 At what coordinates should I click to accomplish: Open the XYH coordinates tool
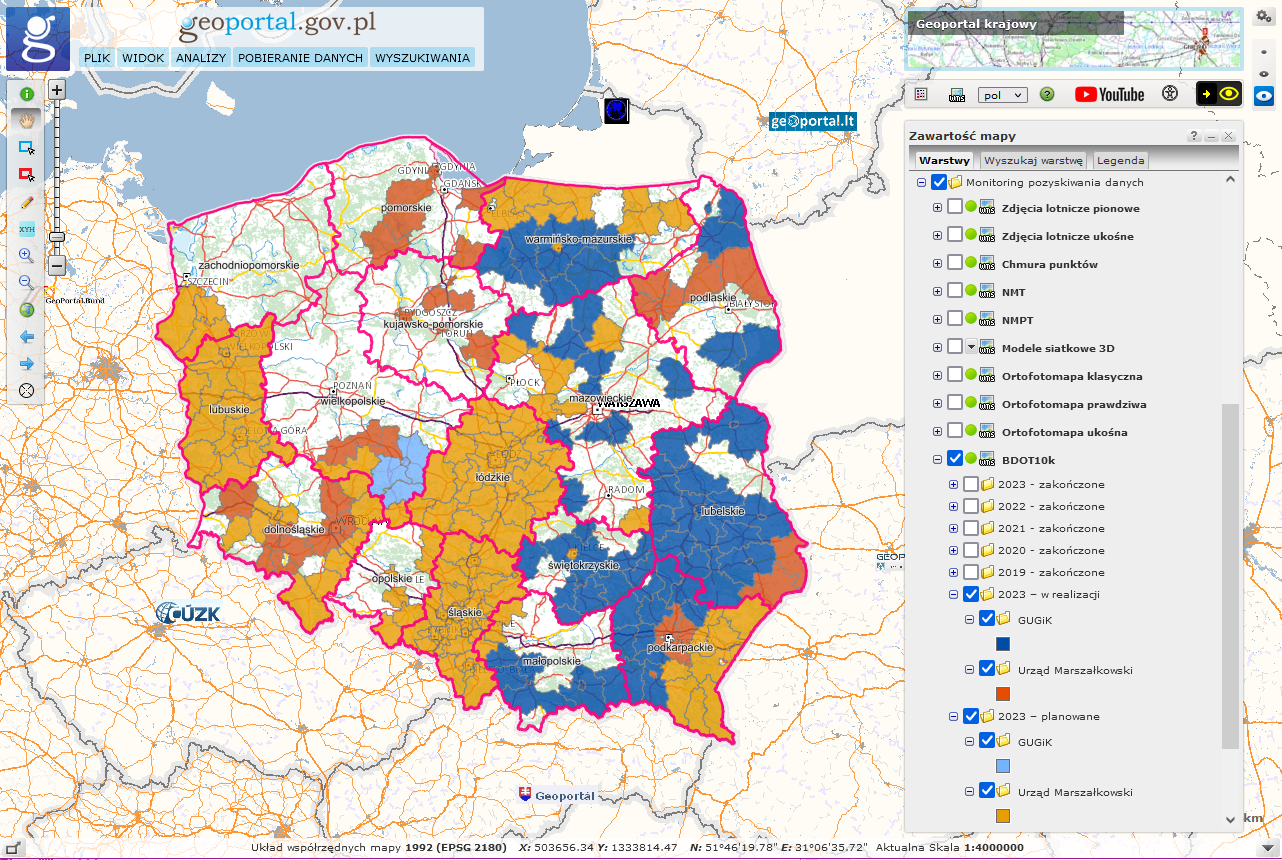click(x=27, y=229)
